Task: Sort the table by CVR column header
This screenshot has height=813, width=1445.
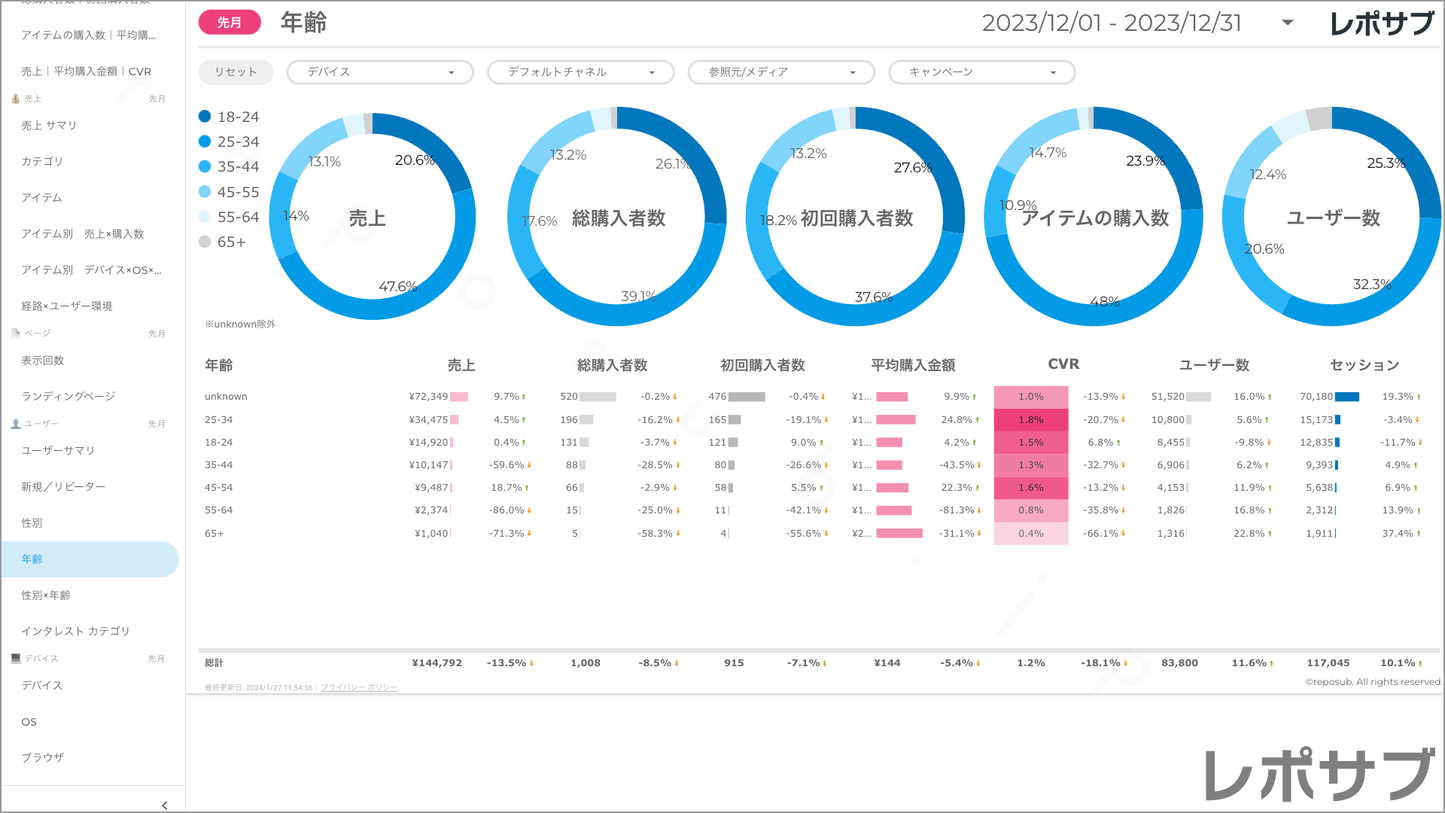Action: point(1063,365)
